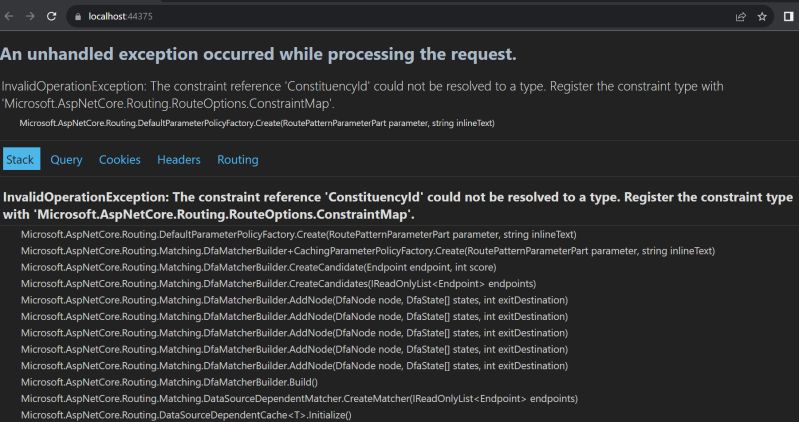Click the DataSourceDependentCache<T>.Initialize() frame
This screenshot has height=422, width=799.
click(186, 415)
